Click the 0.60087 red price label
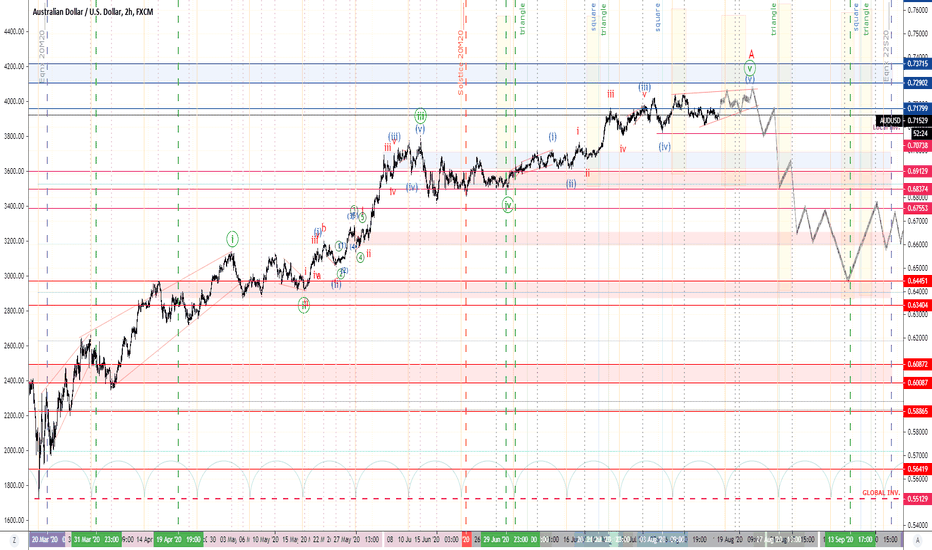The height and width of the screenshot is (550, 932). coord(917,383)
